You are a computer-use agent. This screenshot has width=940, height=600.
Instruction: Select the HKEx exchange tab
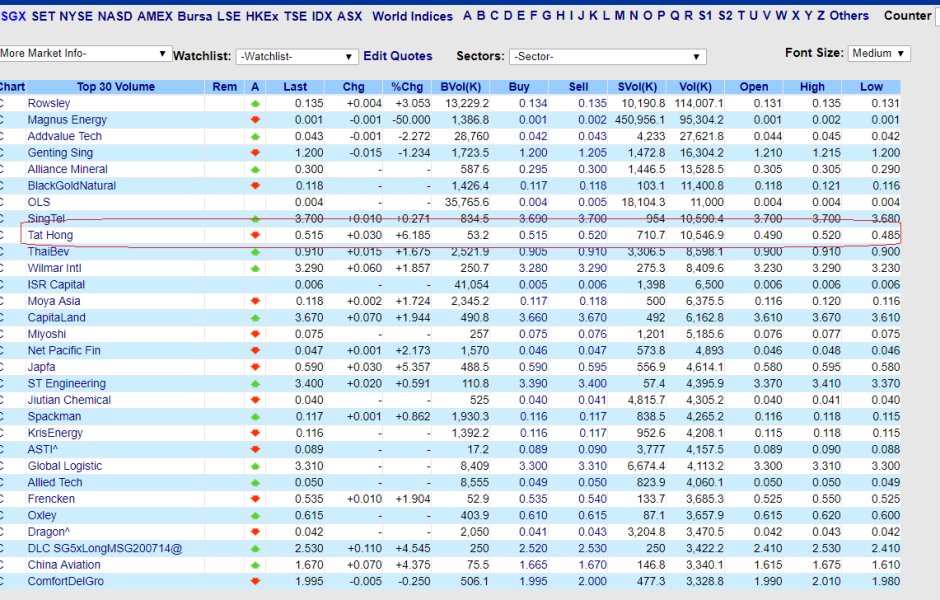(263, 16)
